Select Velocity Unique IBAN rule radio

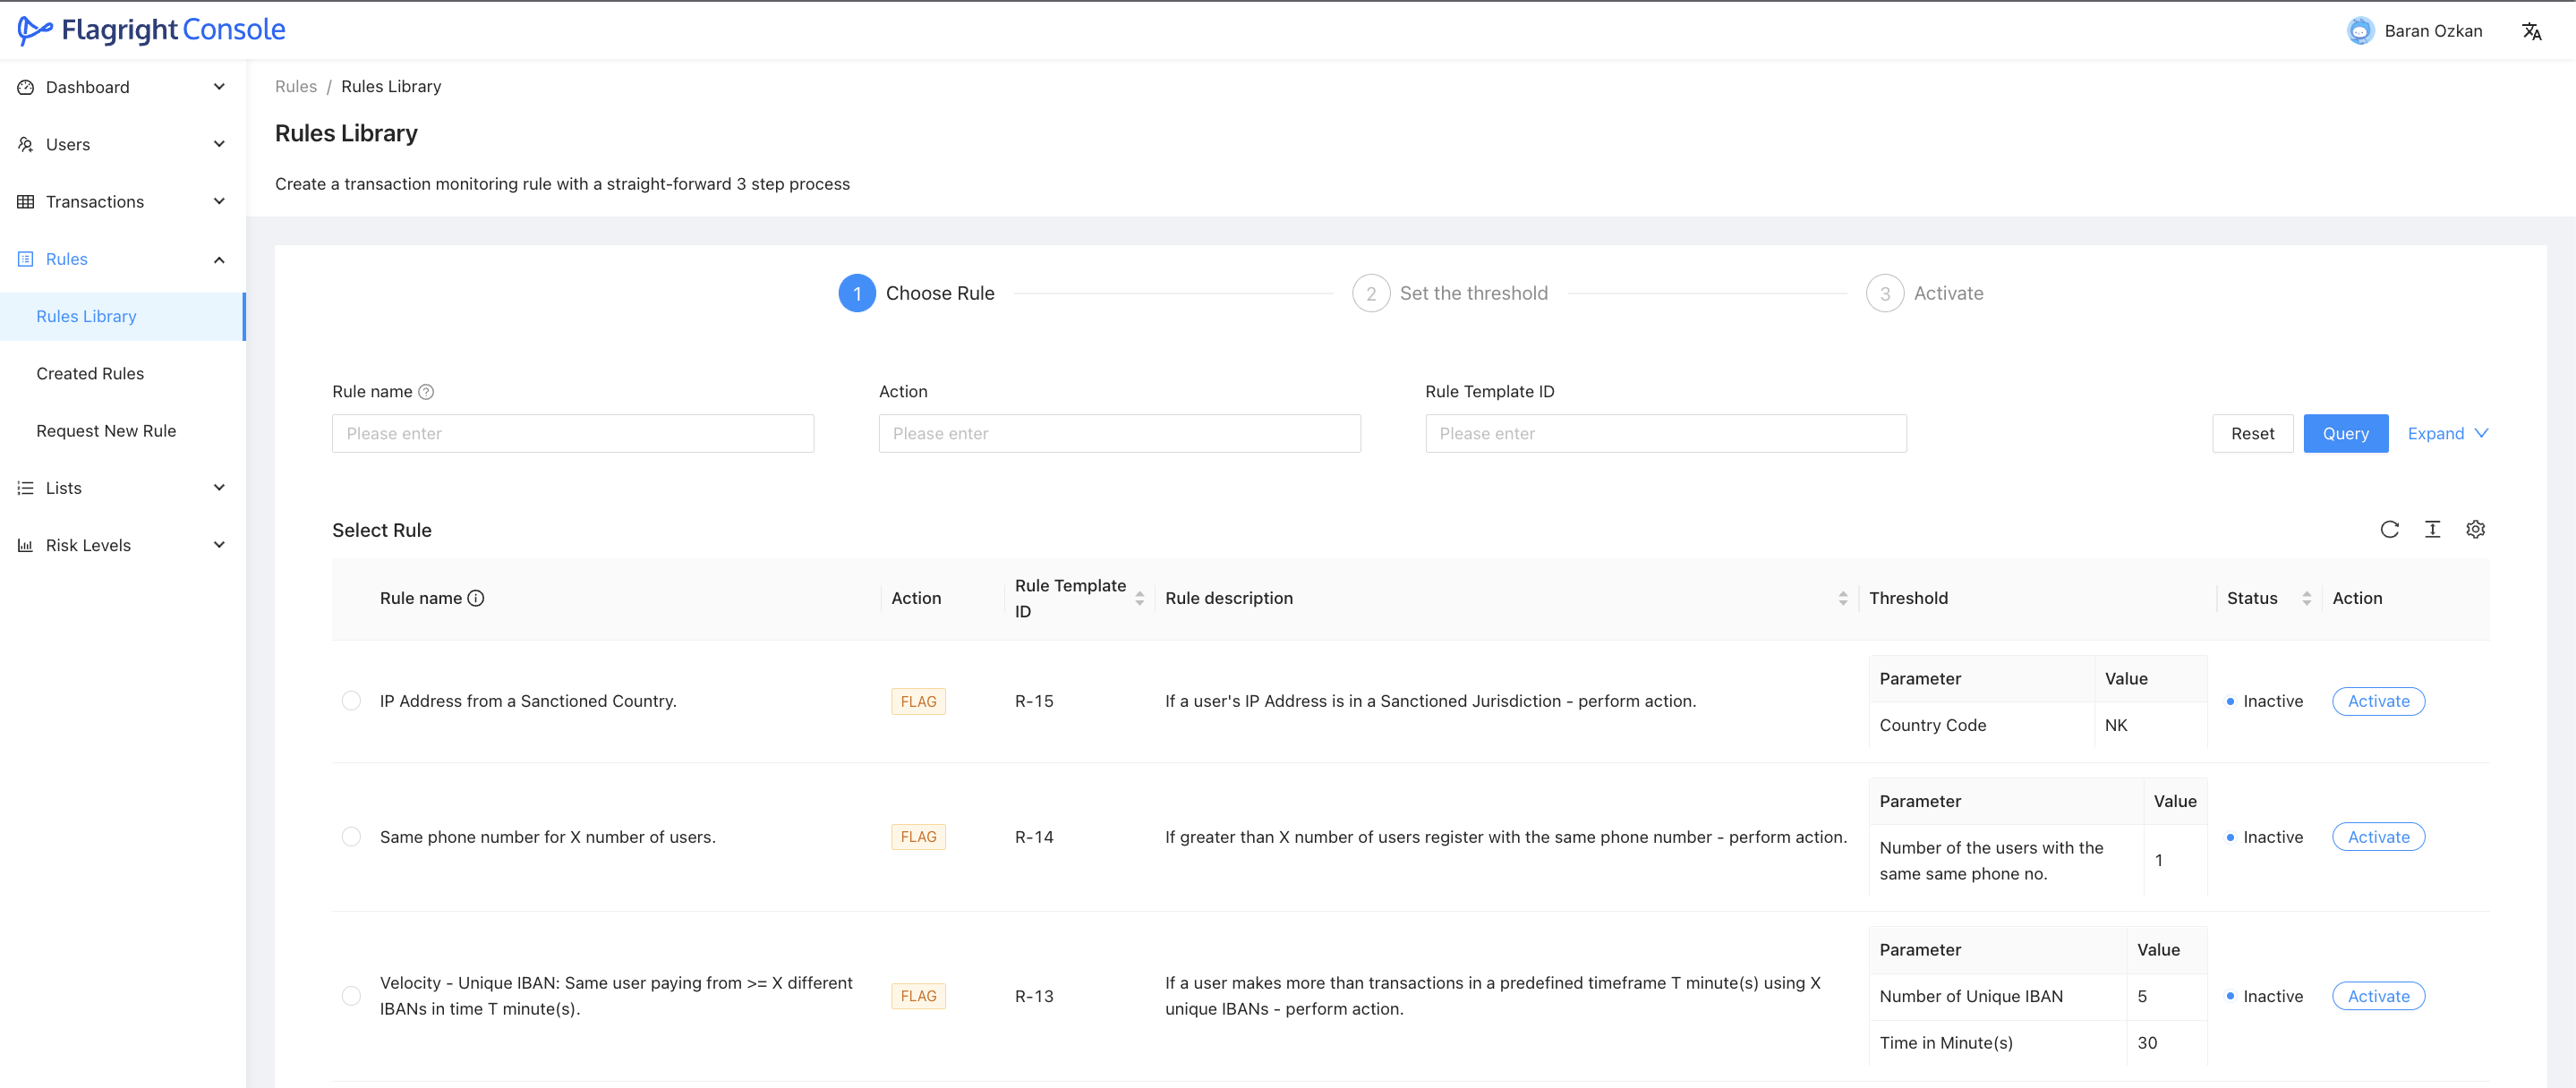coord(351,996)
